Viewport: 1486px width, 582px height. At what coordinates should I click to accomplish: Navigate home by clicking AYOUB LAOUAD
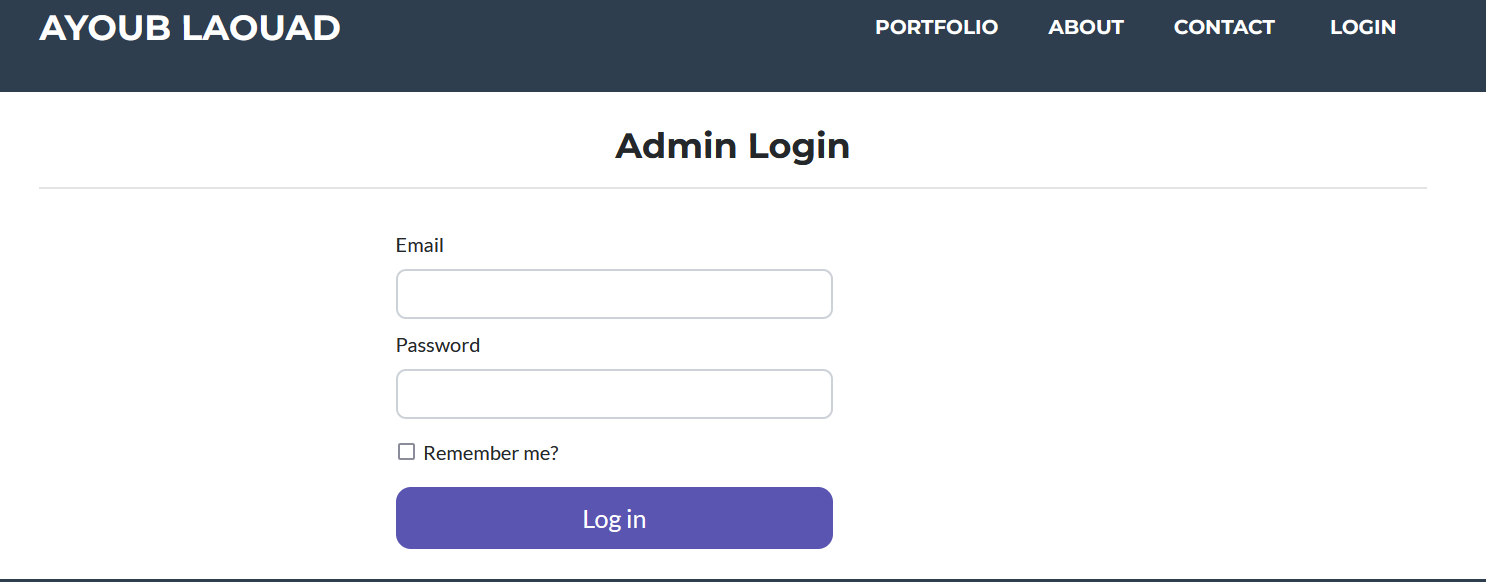[188, 27]
